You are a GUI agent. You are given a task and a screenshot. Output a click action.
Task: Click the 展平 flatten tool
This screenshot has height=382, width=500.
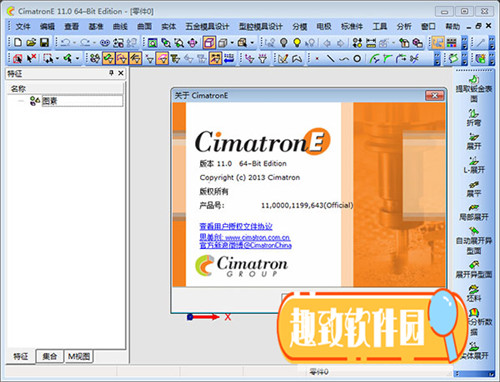(x=474, y=188)
